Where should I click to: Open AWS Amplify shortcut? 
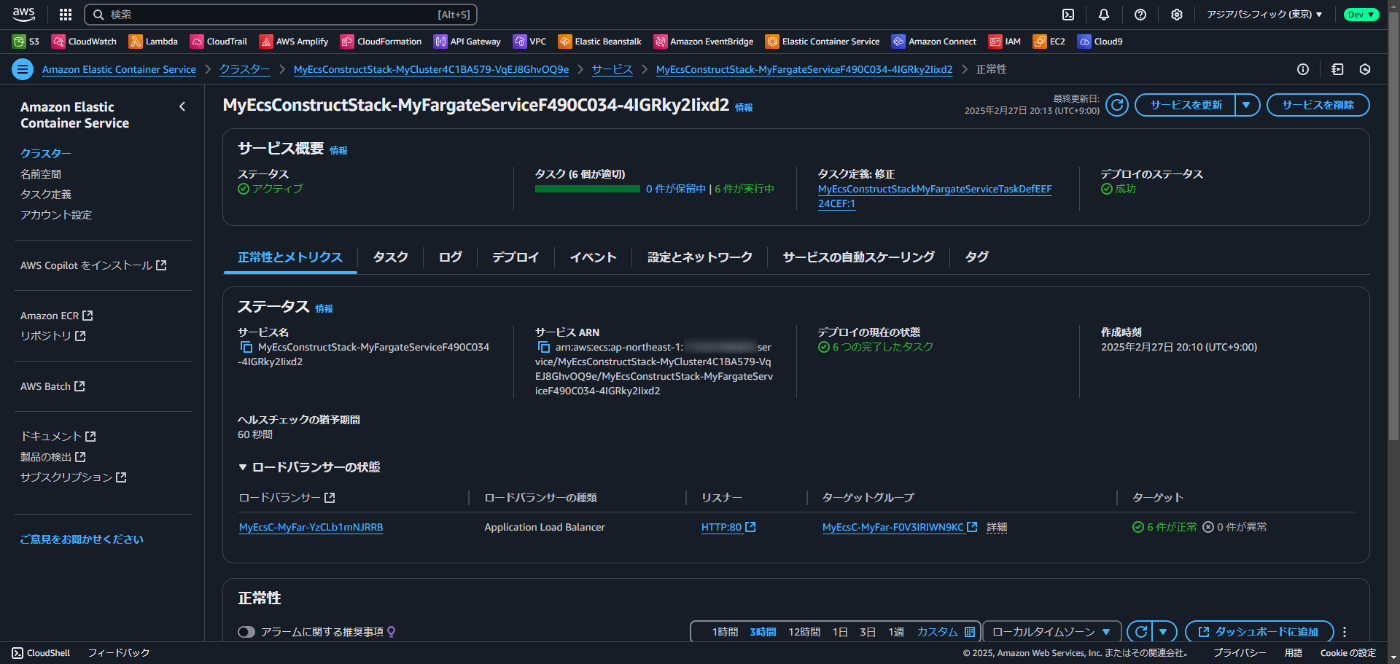(294, 42)
